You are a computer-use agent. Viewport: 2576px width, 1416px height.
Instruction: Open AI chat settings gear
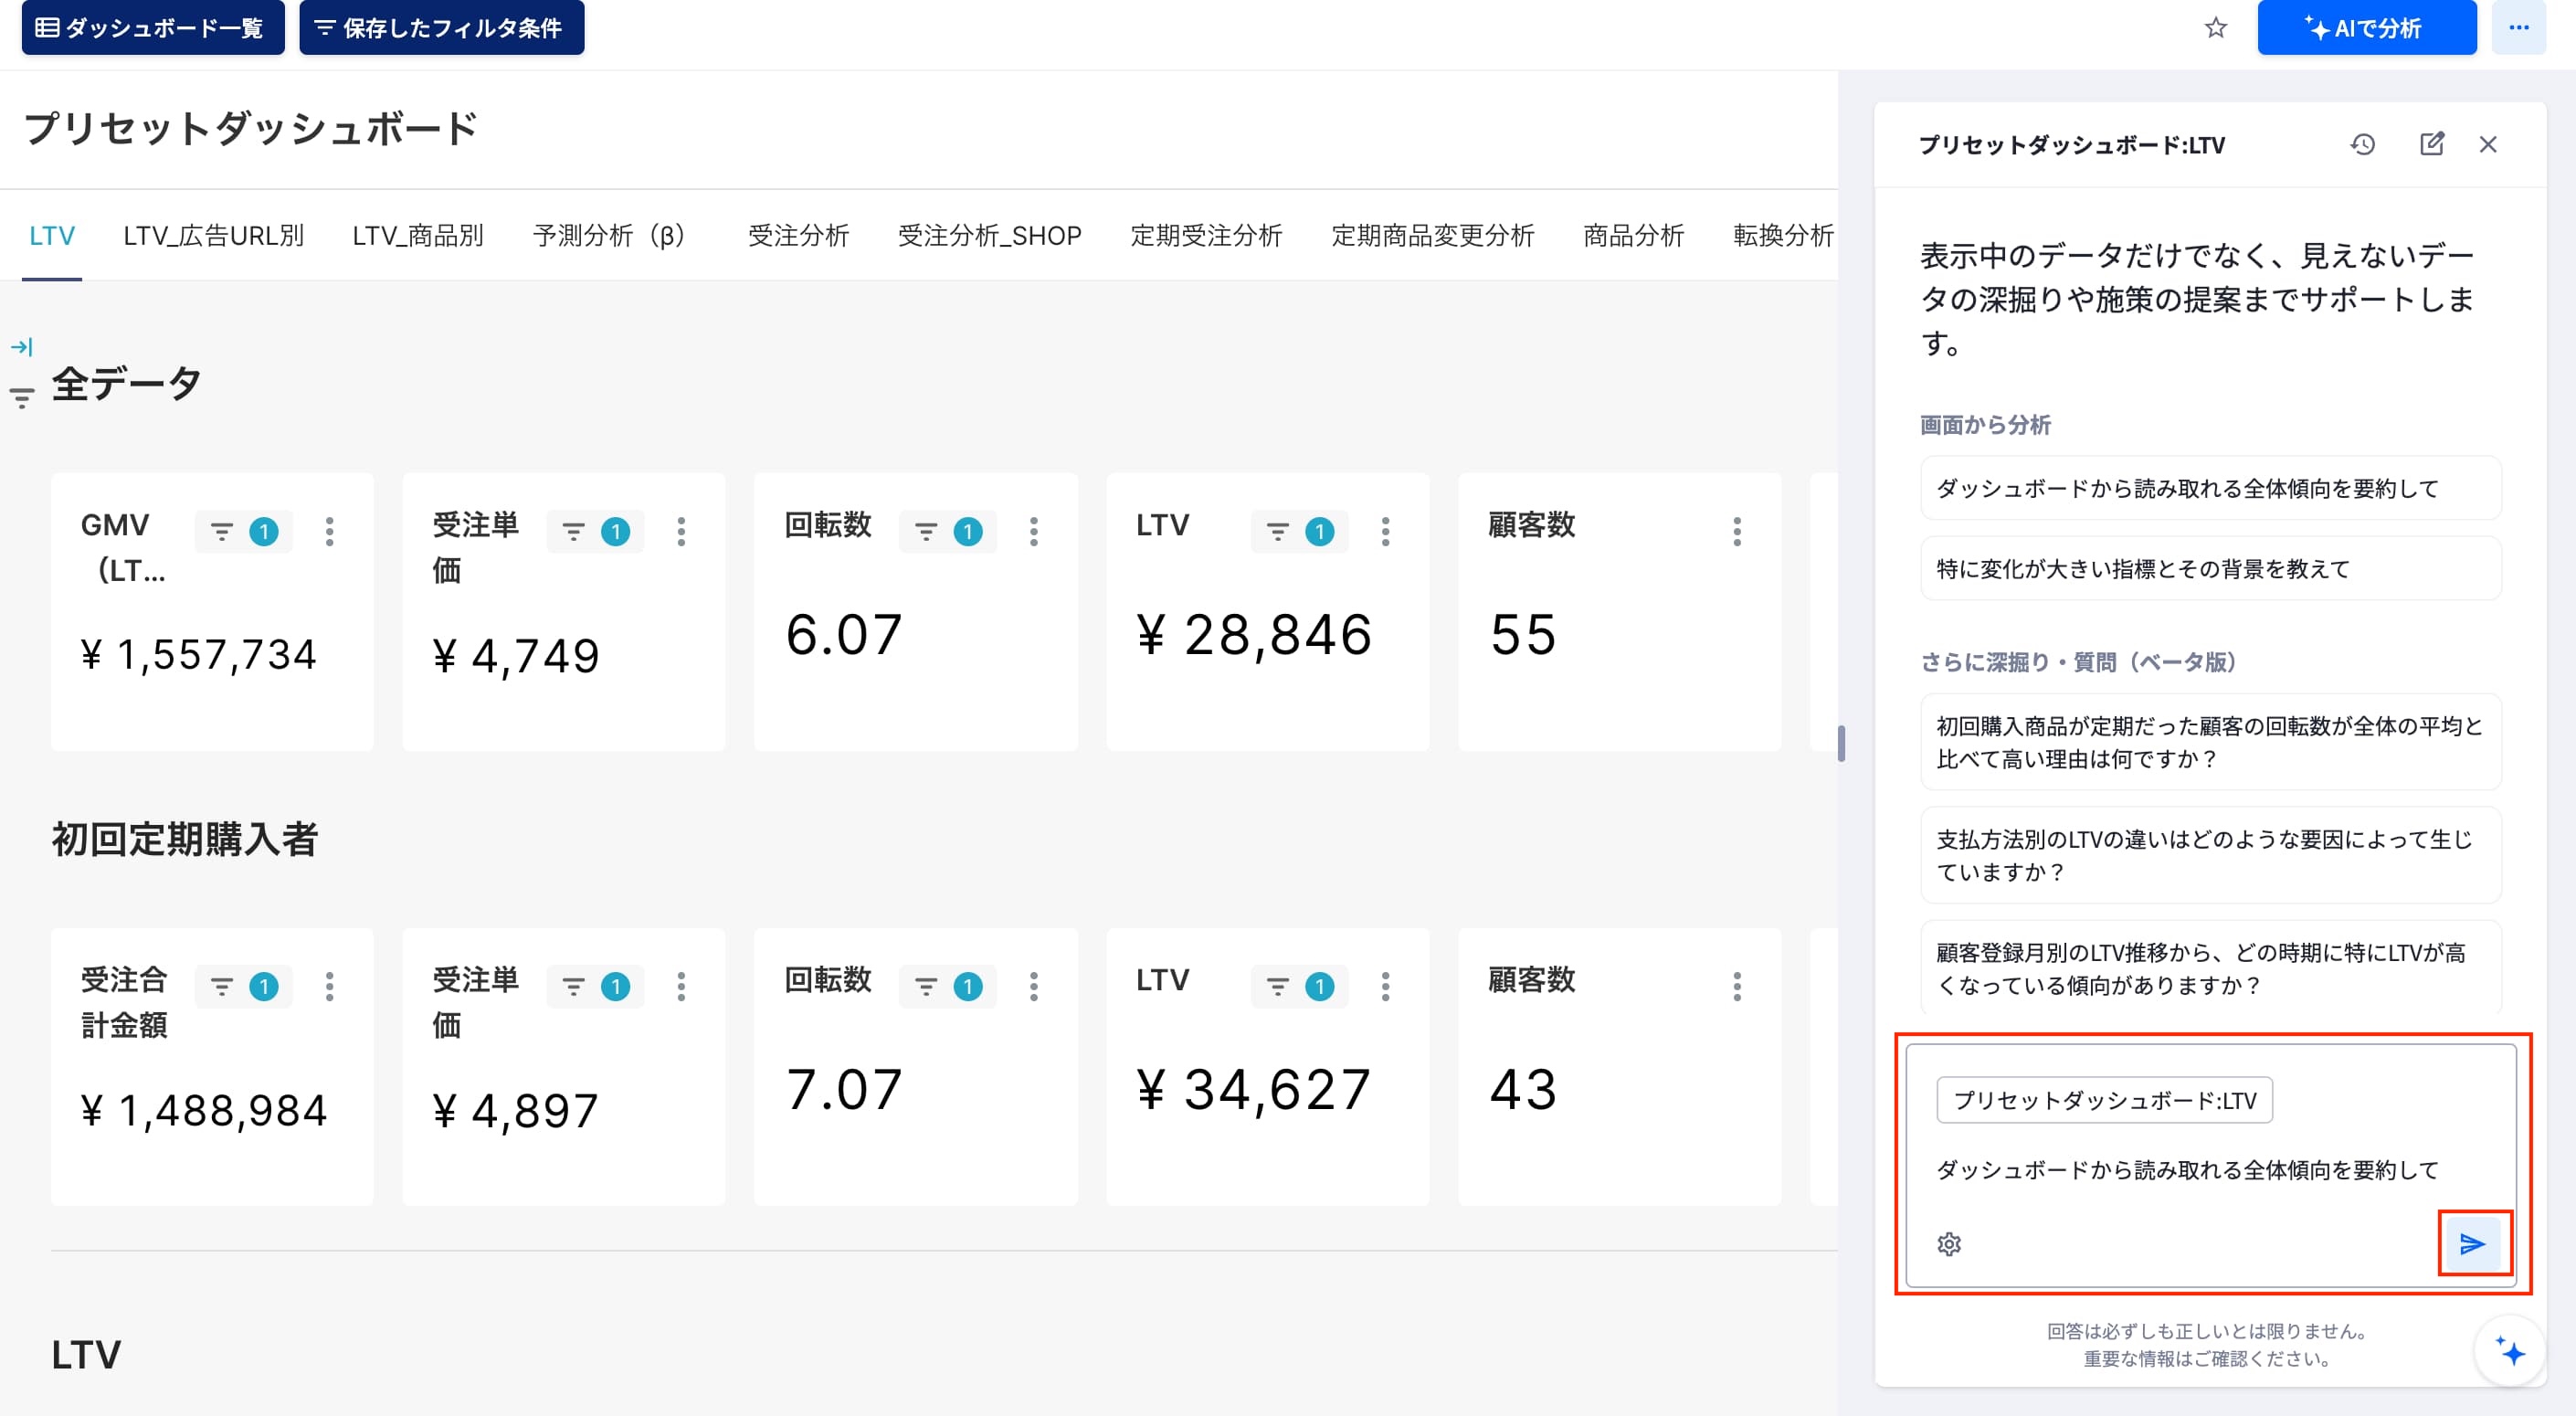(1949, 1244)
